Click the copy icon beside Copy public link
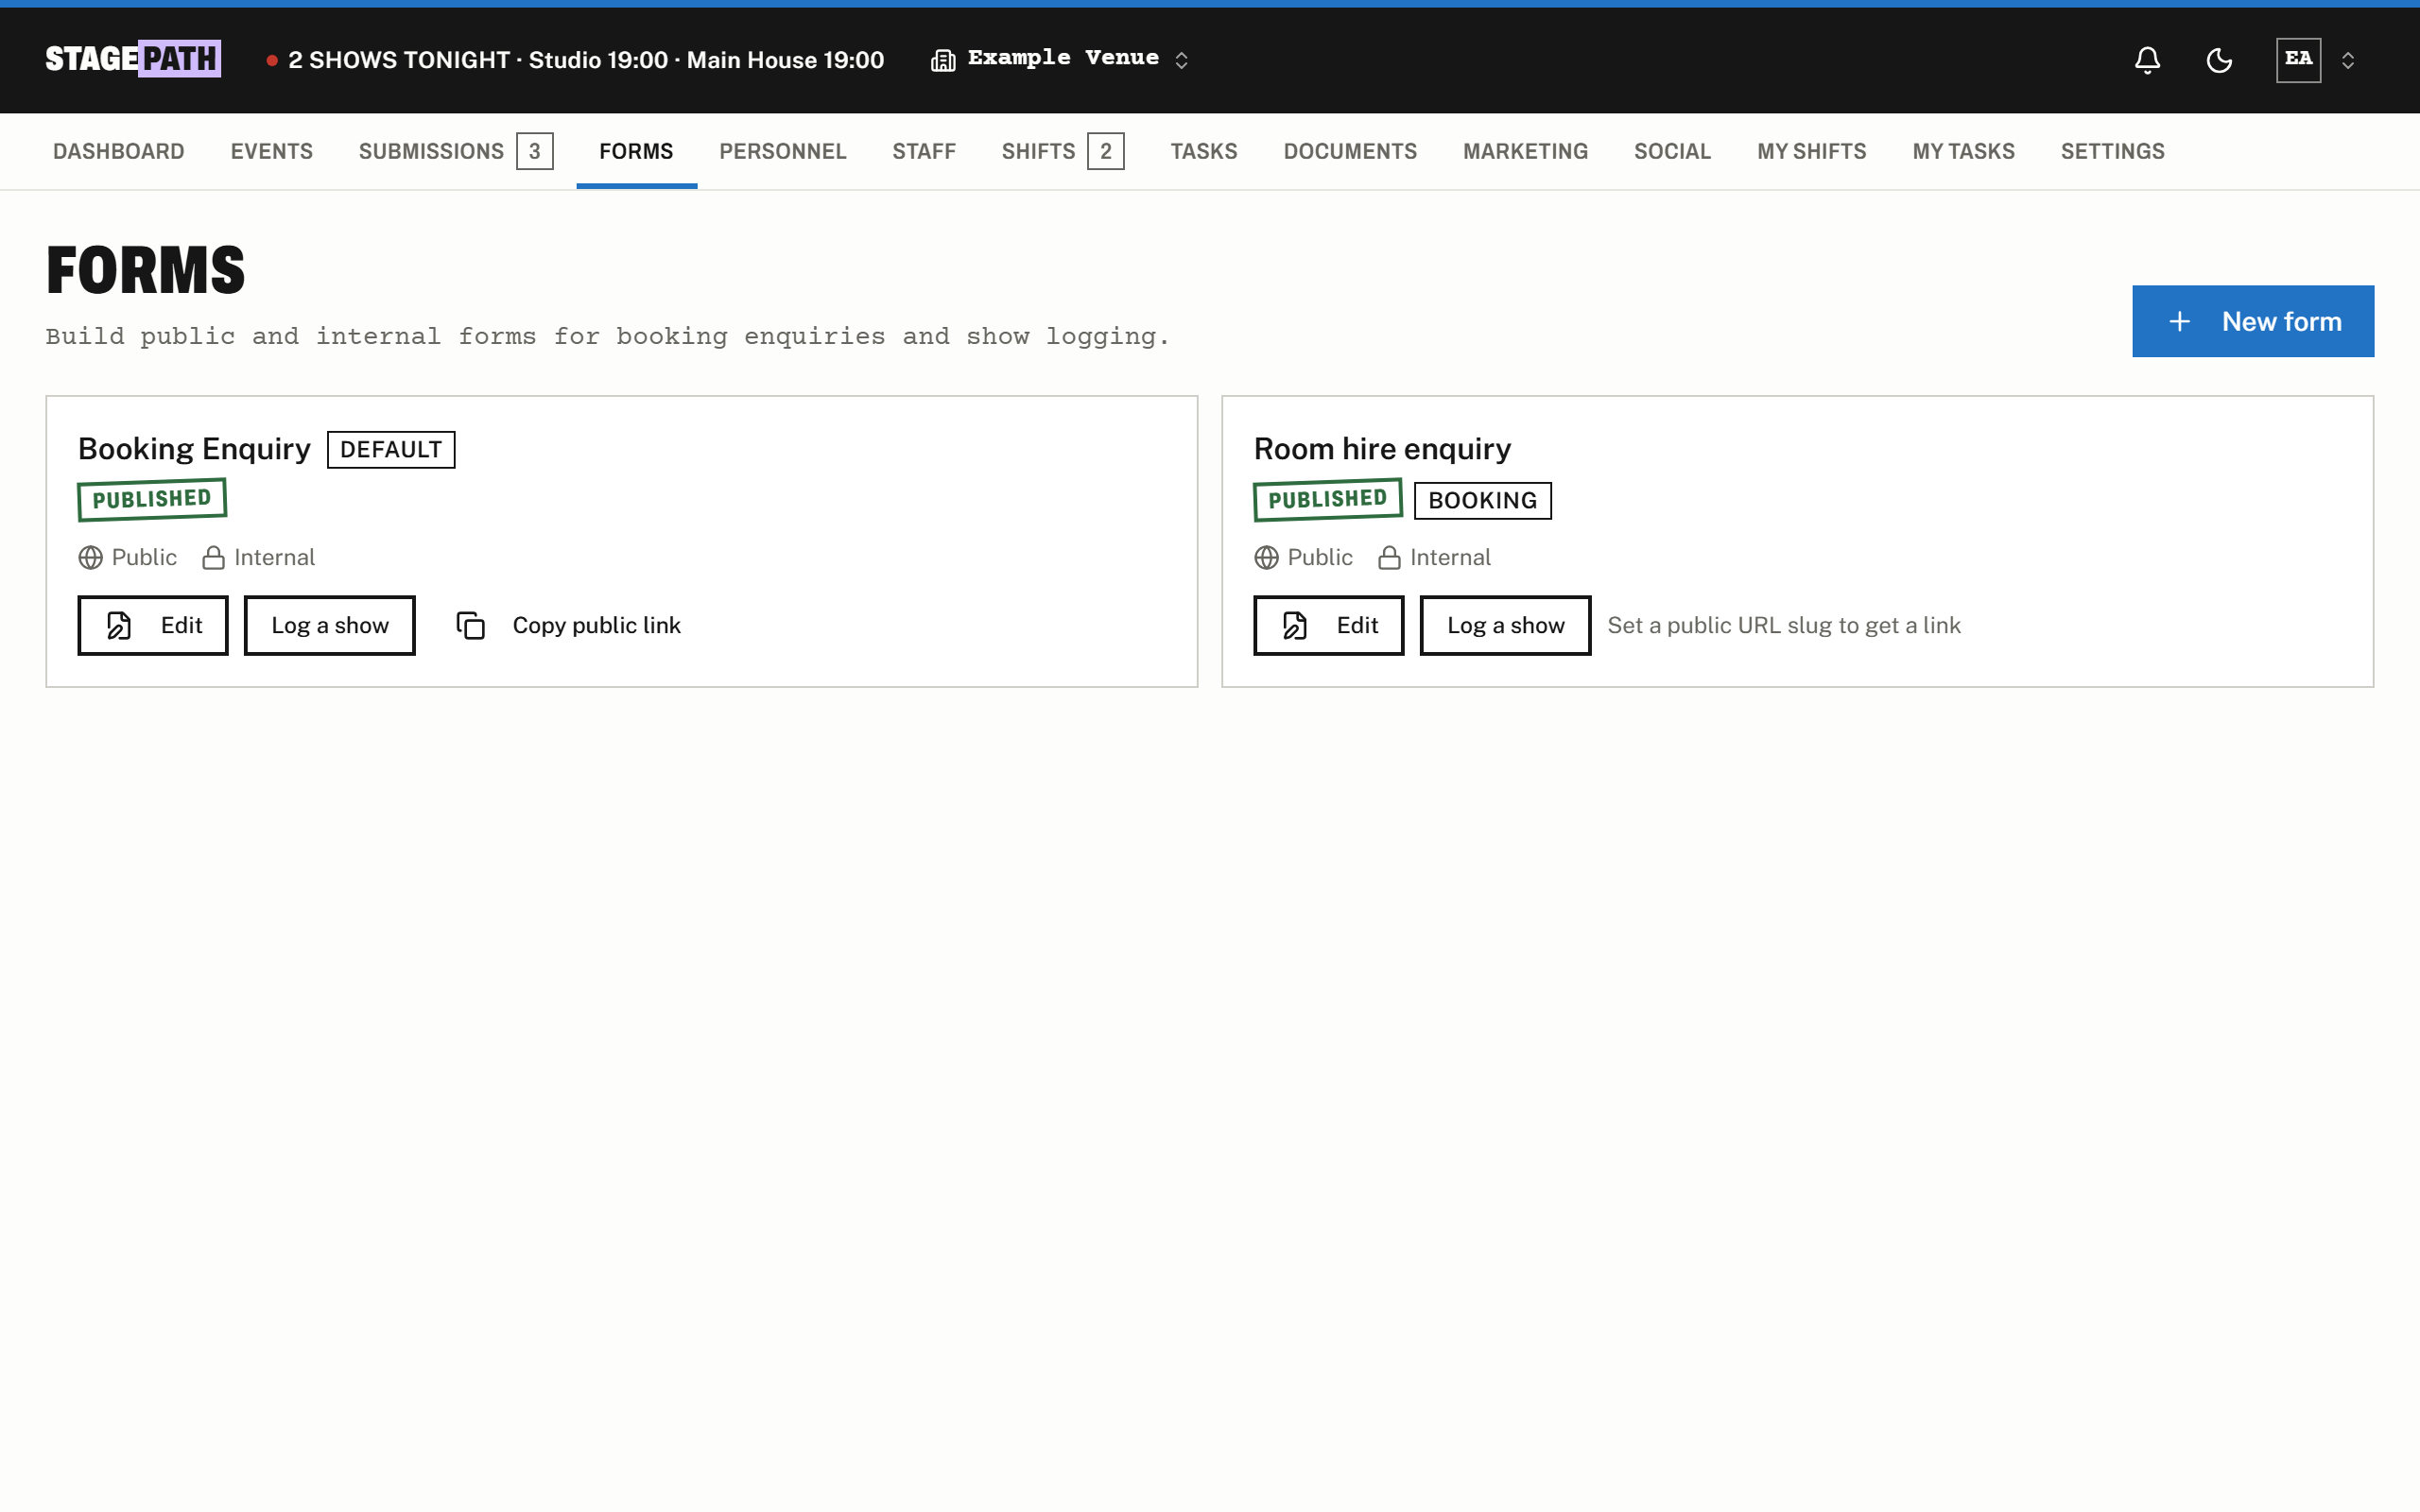The width and height of the screenshot is (2420, 1512). [x=471, y=625]
